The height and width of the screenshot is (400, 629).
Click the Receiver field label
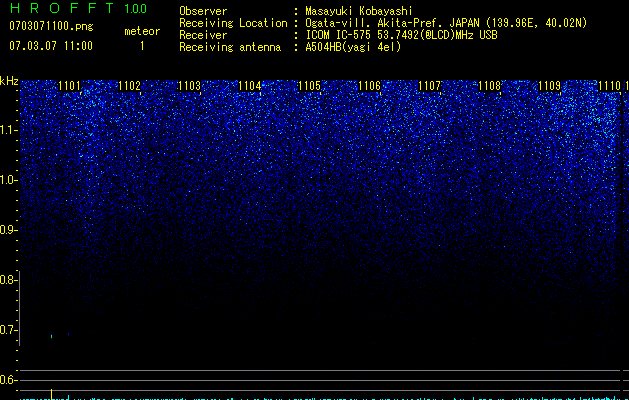point(203,35)
